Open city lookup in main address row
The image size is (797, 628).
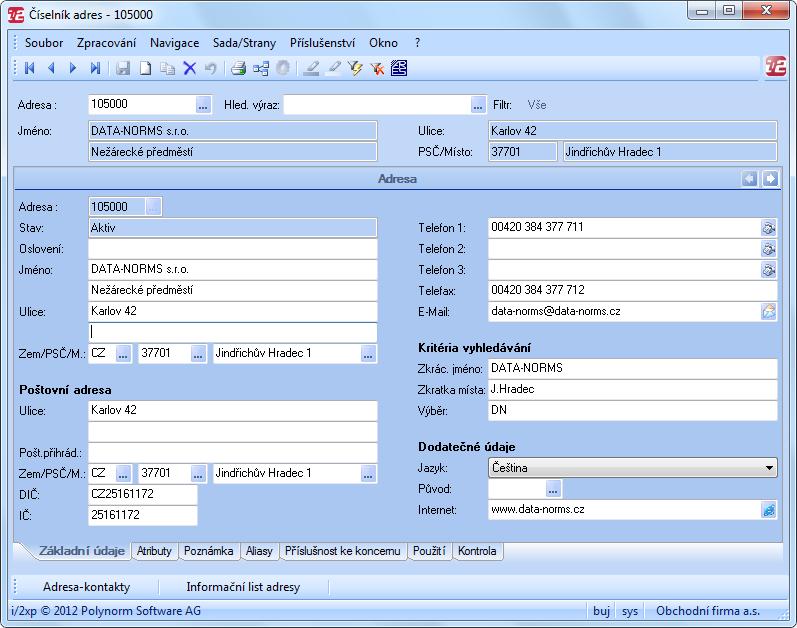[368, 353]
